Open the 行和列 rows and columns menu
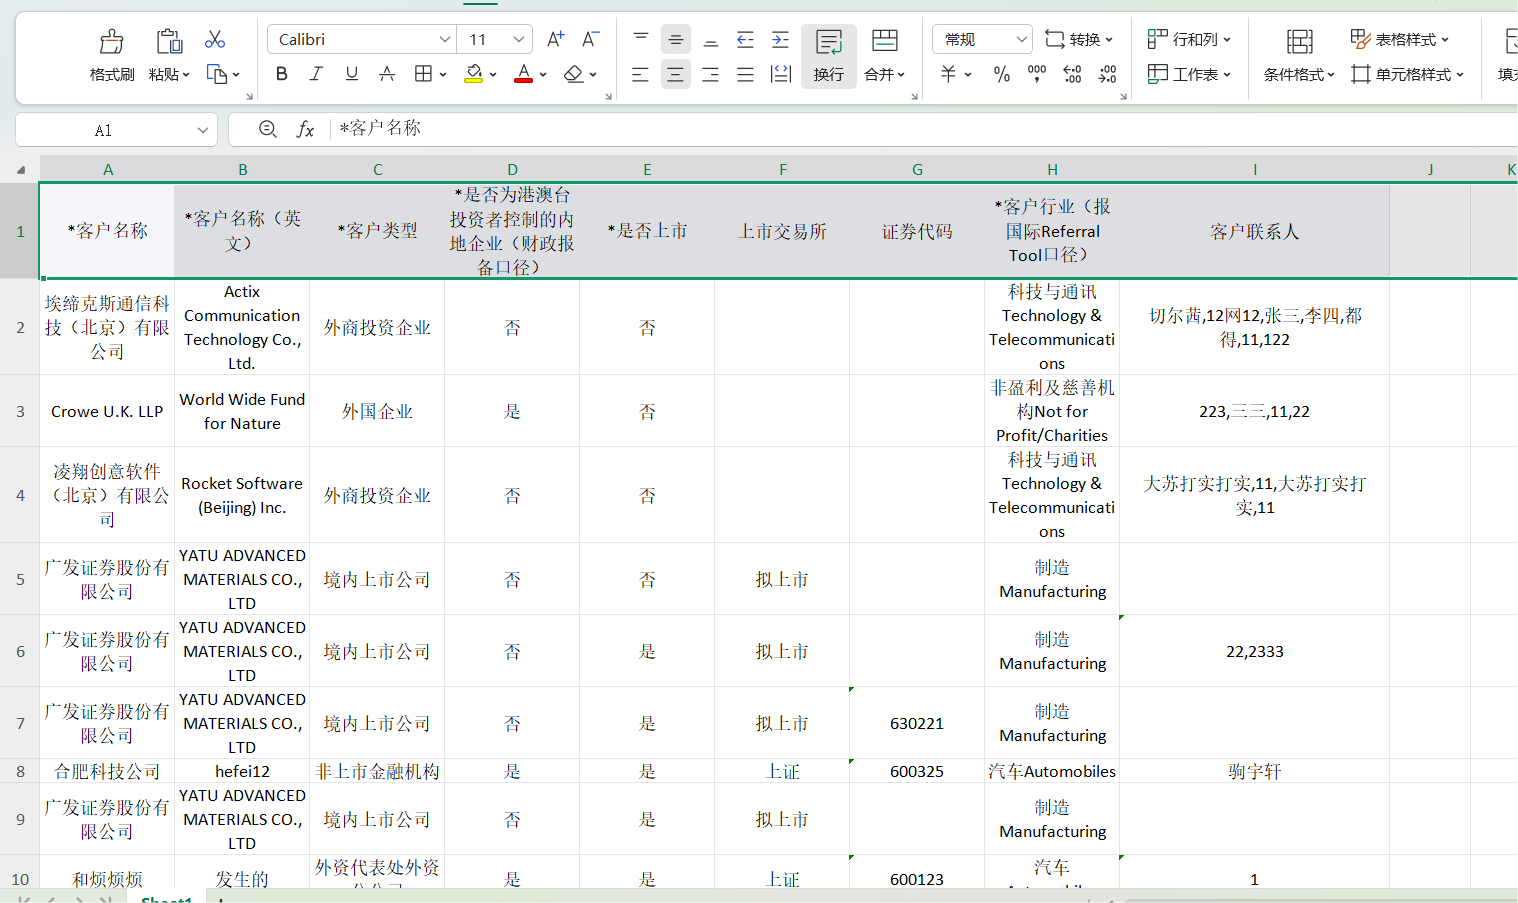Screen dimensions: 1518x903 [x=1189, y=39]
